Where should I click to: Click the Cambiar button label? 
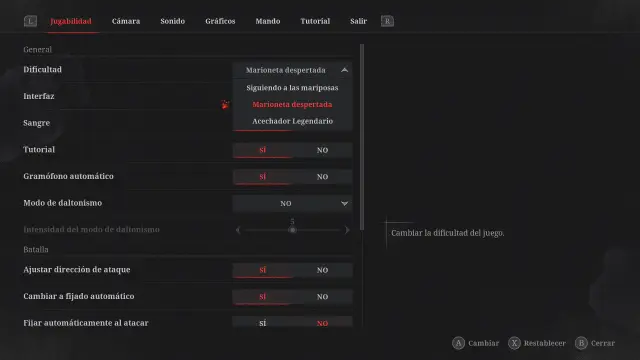point(484,343)
